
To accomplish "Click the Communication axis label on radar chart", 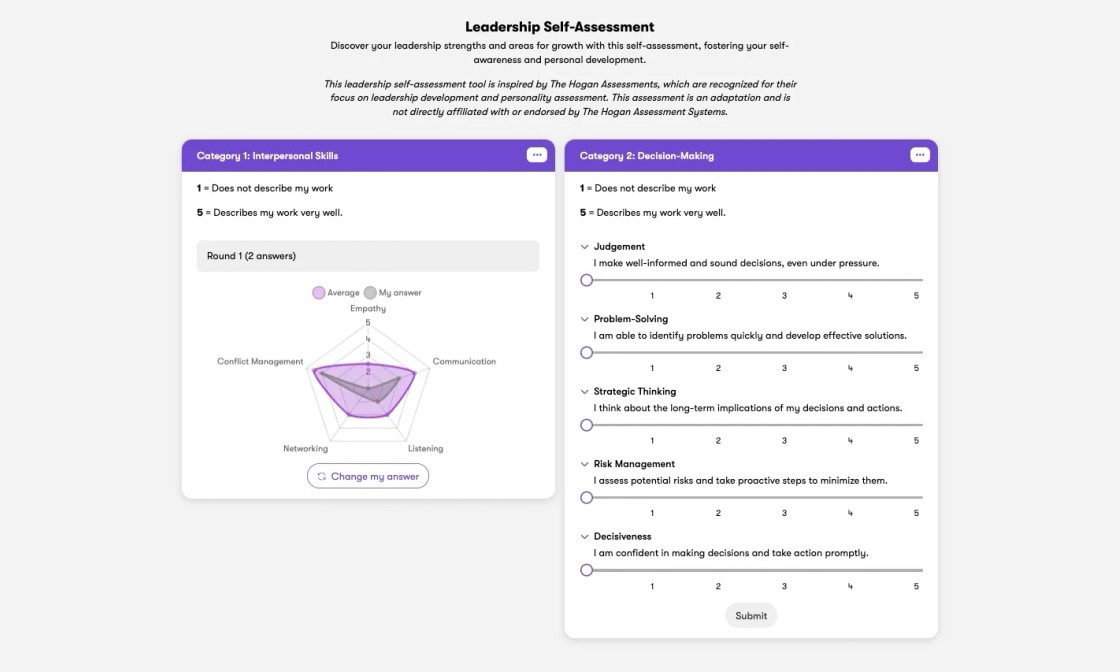I will click(x=464, y=361).
